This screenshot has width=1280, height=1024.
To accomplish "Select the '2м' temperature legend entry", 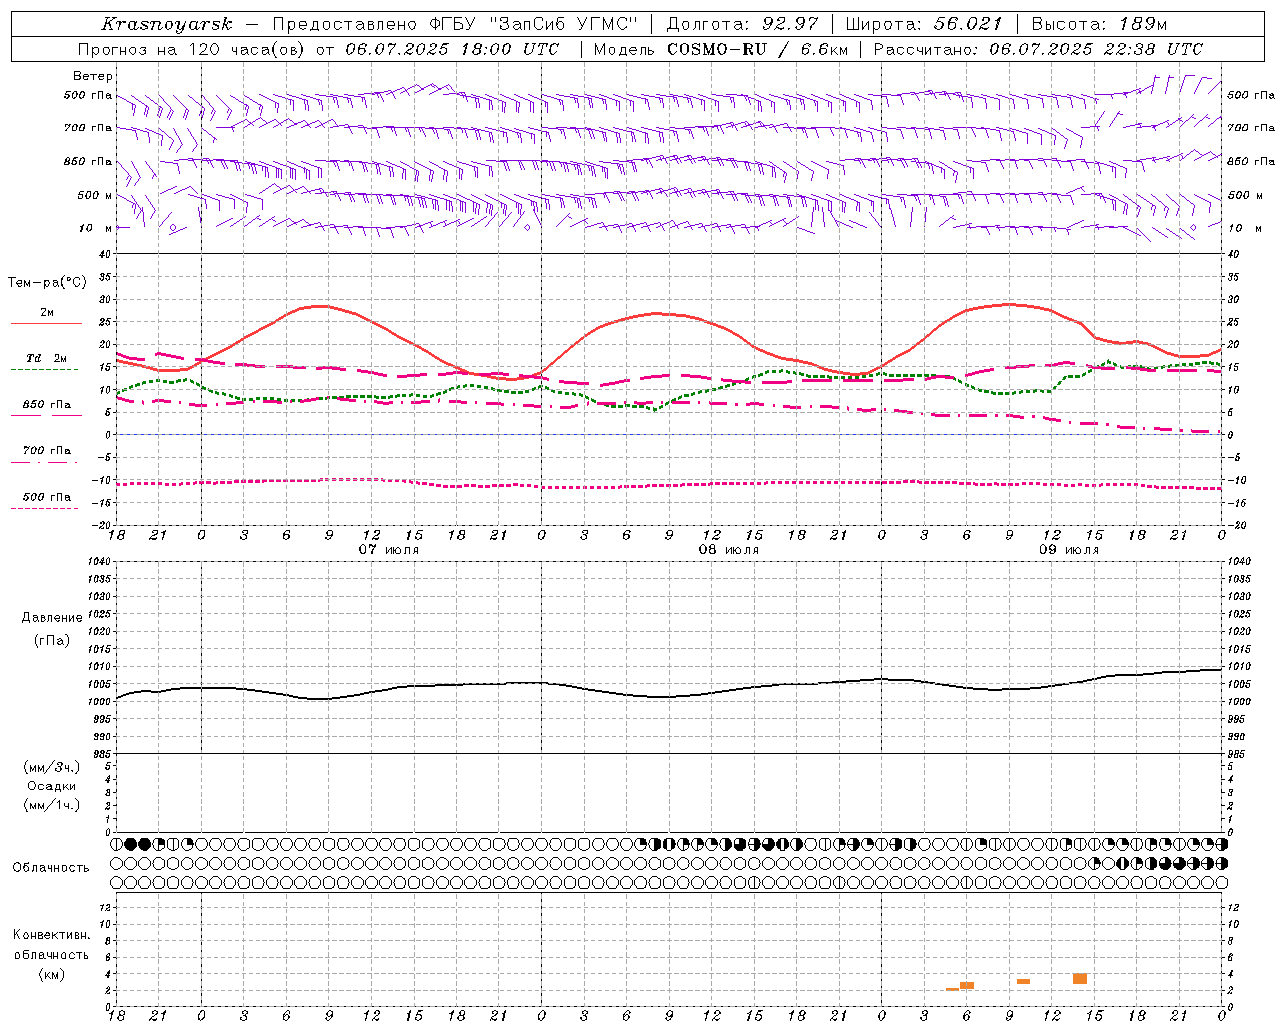I will 47,313.
